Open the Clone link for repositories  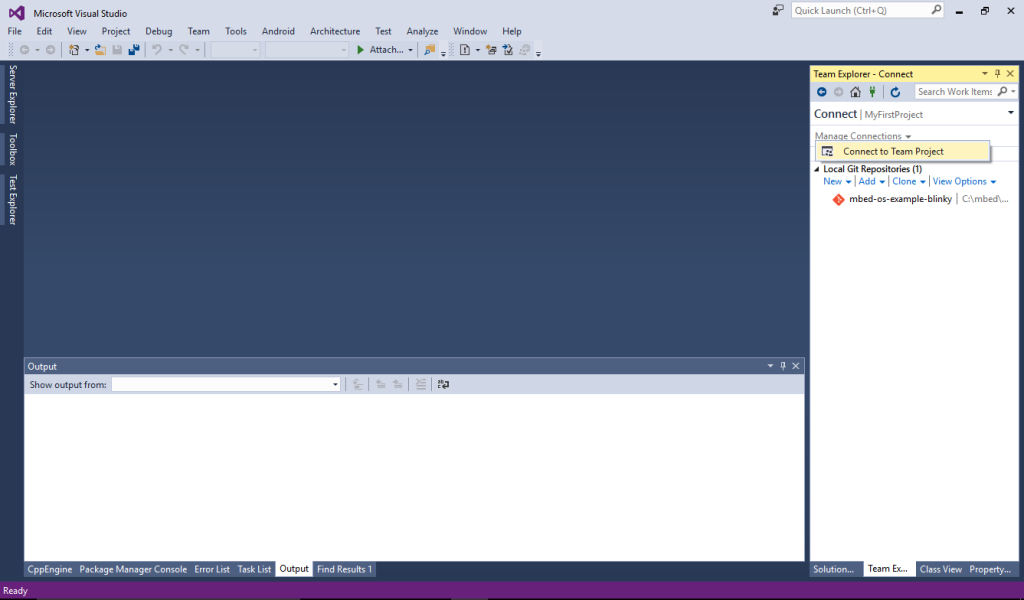tap(903, 181)
